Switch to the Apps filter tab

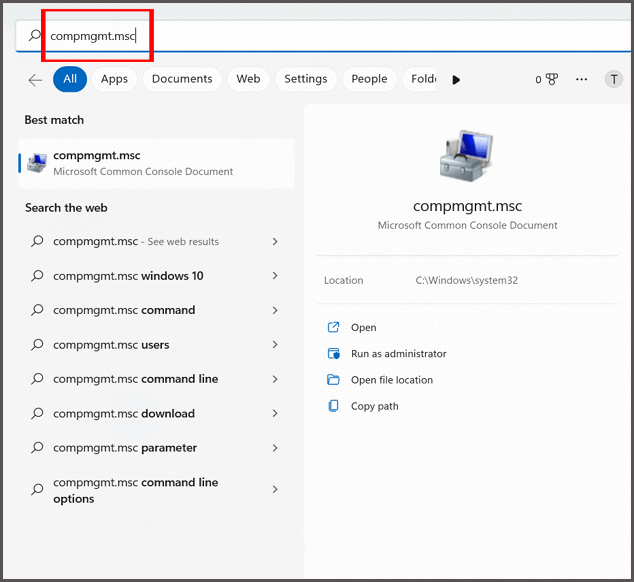click(x=114, y=79)
